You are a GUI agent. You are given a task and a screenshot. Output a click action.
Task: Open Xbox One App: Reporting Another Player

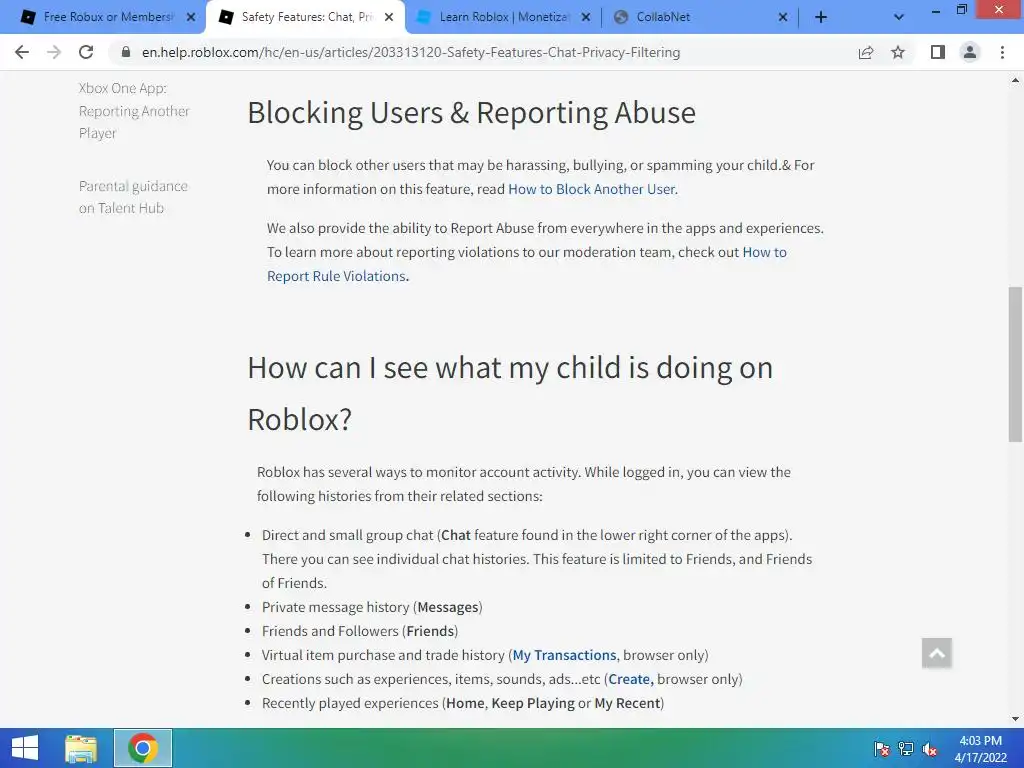(134, 110)
